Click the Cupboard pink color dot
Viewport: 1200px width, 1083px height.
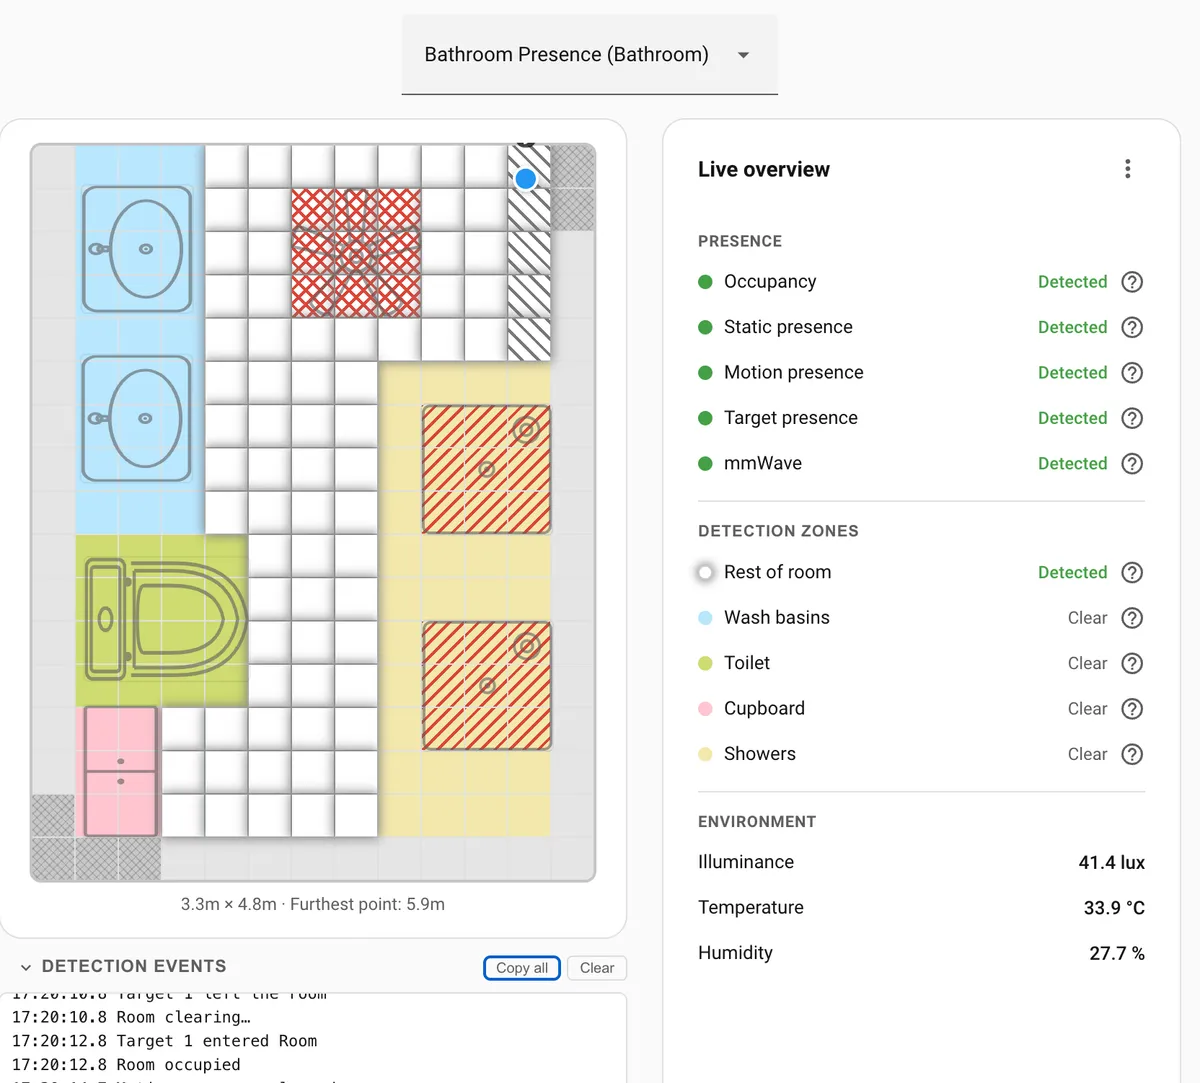pyautogui.click(x=705, y=709)
